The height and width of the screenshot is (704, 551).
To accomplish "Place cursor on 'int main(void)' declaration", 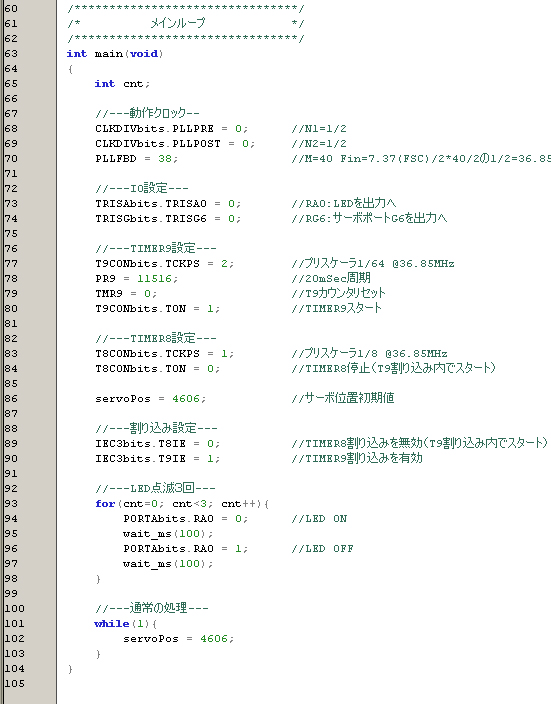I will click(x=115, y=54).
